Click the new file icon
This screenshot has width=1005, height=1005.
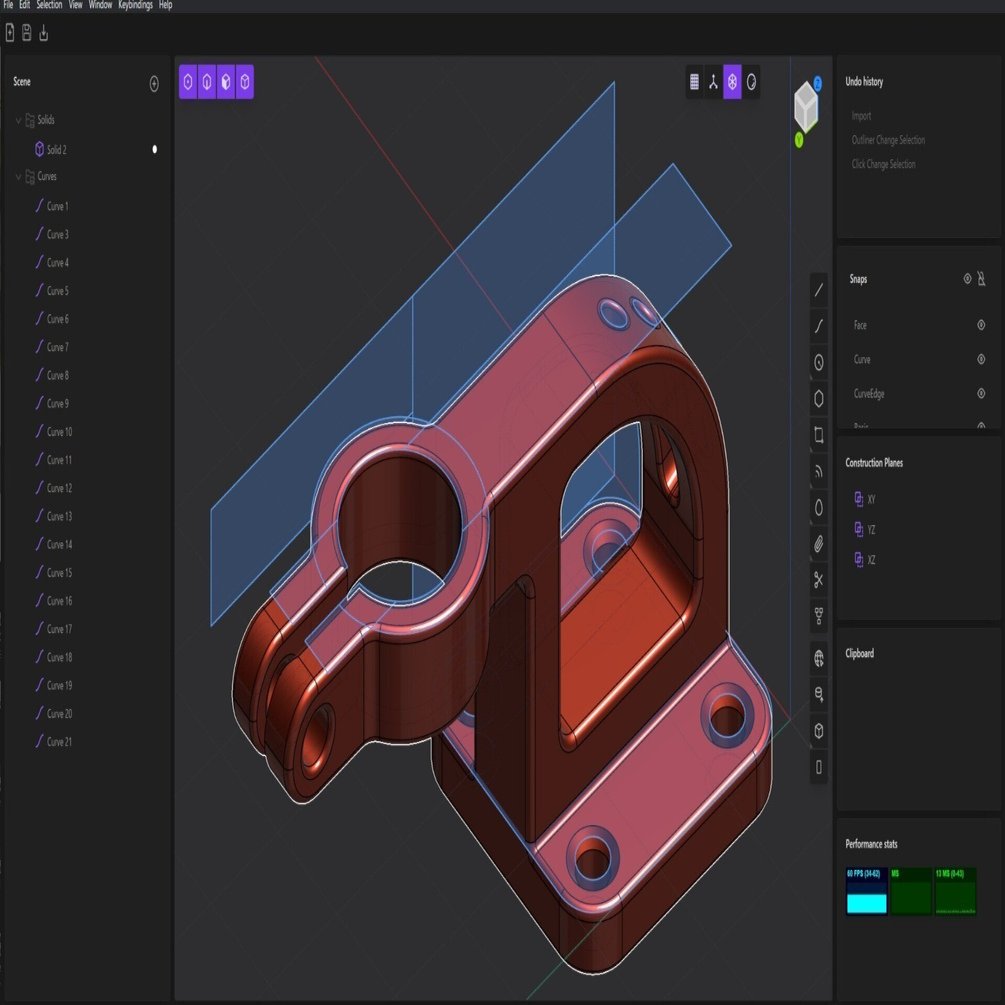(10, 33)
